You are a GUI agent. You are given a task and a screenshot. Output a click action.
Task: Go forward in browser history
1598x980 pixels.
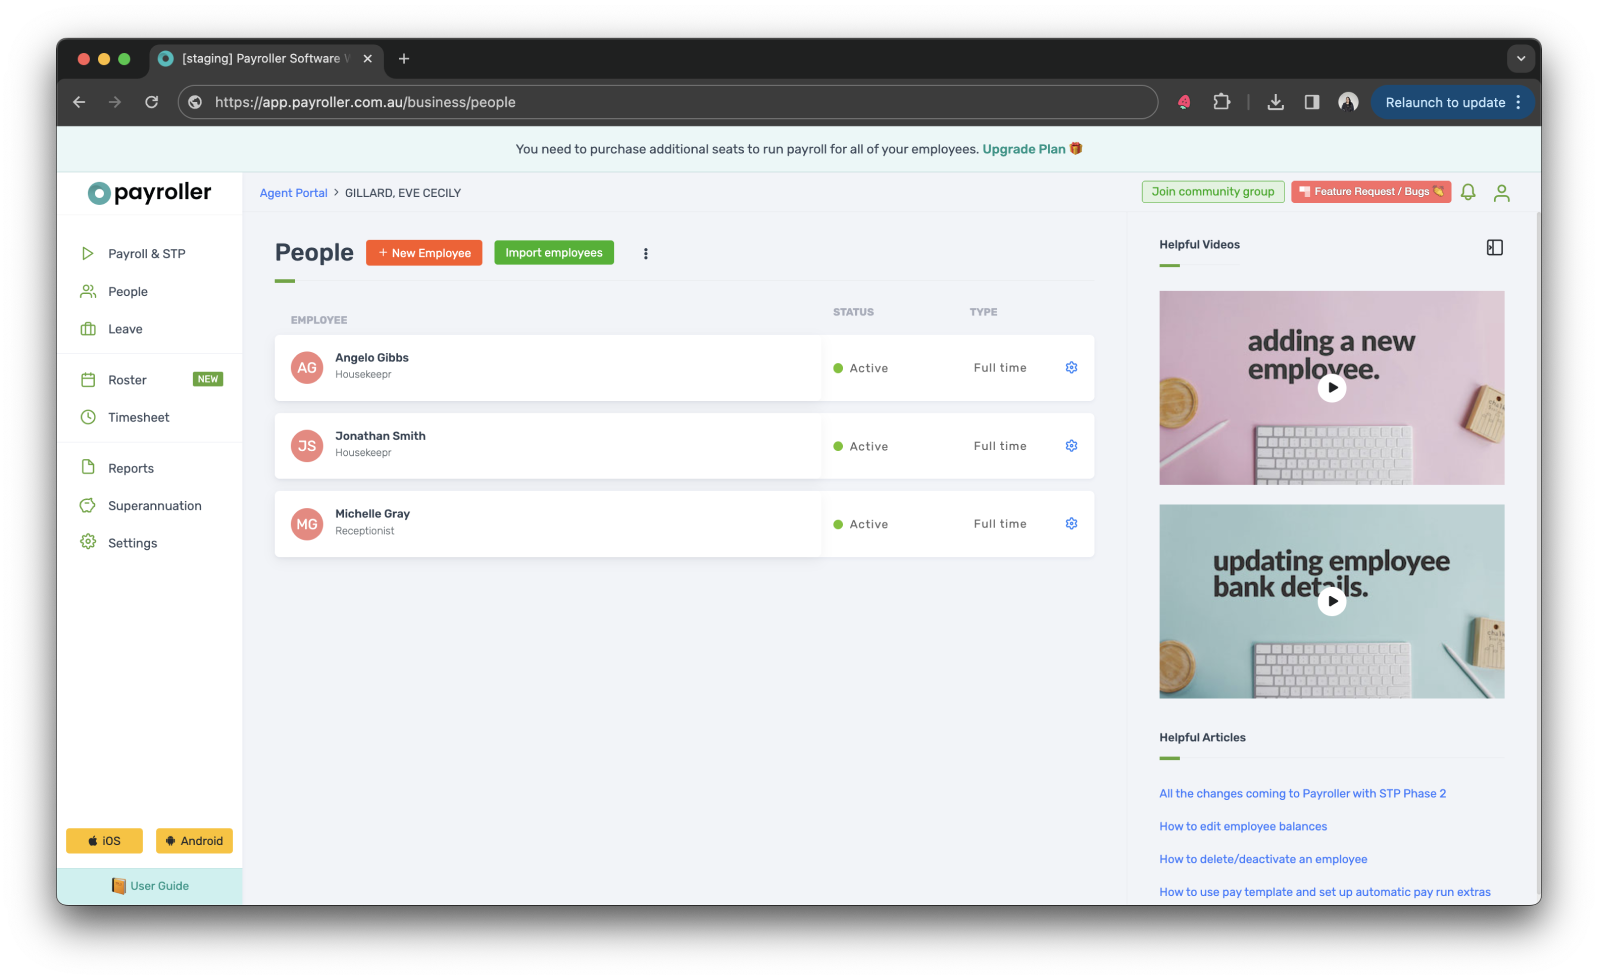point(115,102)
